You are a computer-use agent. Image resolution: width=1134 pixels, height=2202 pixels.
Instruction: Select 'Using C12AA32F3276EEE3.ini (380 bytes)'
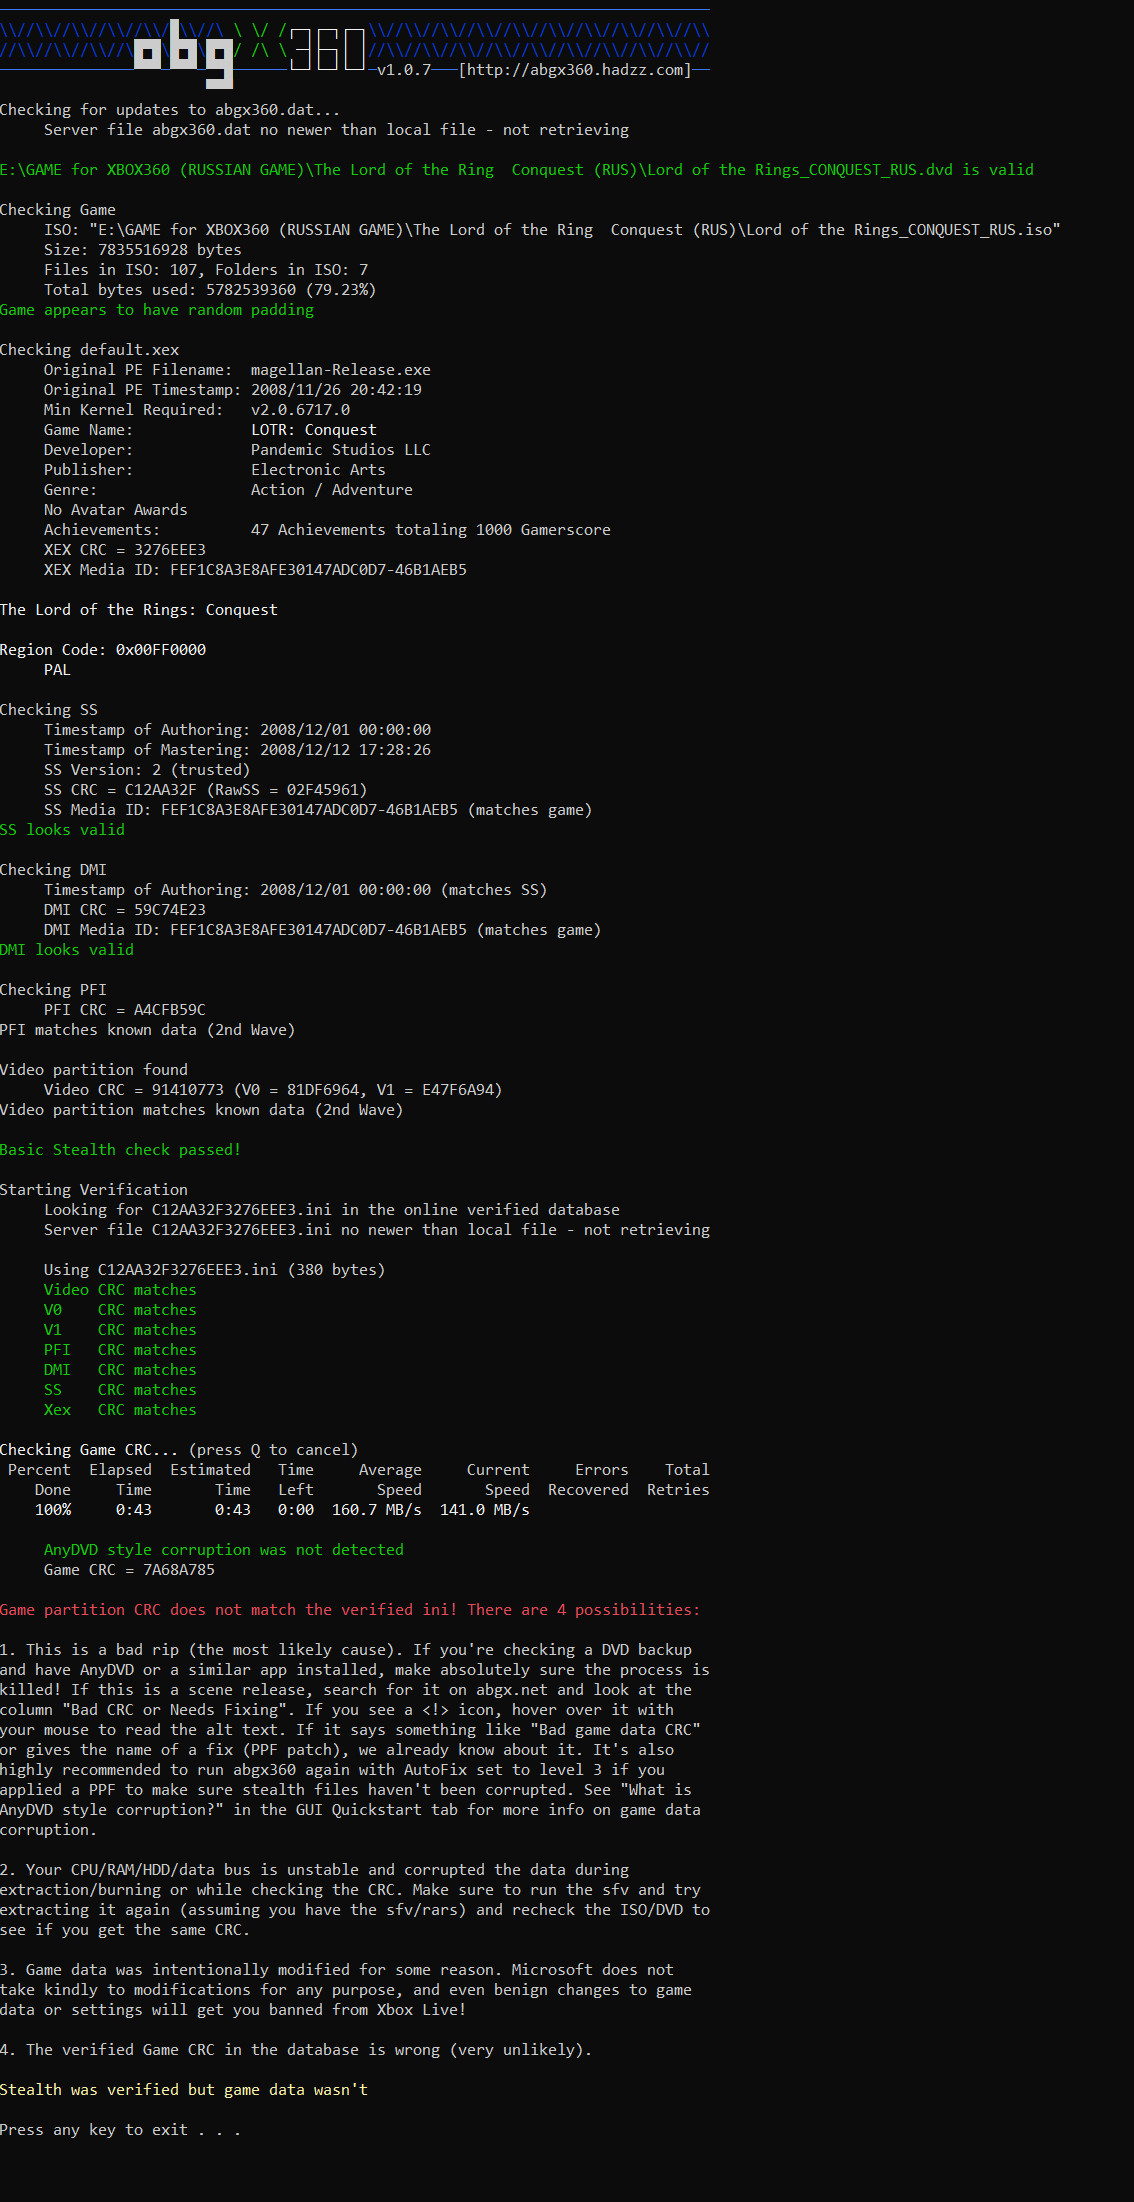click(x=214, y=1270)
